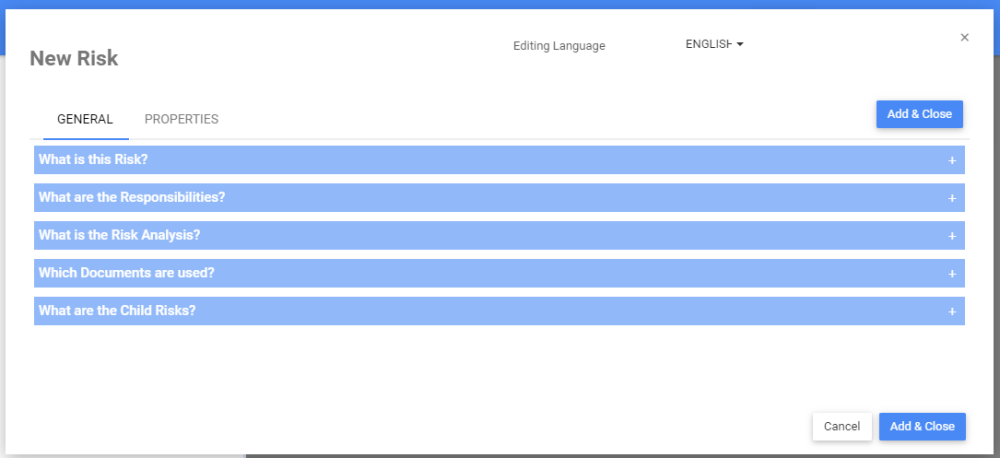Expand 'What is the Risk Analysis?' header

(120, 235)
